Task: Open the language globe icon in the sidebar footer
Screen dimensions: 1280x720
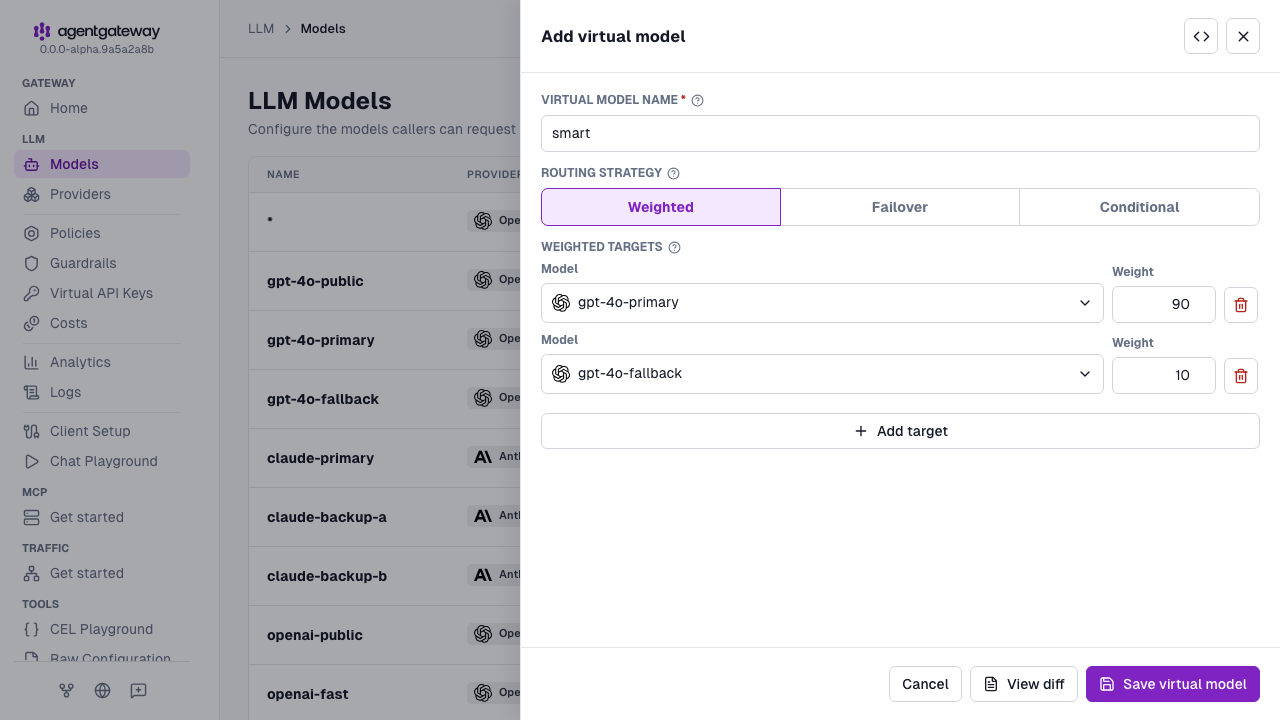Action: 102,690
